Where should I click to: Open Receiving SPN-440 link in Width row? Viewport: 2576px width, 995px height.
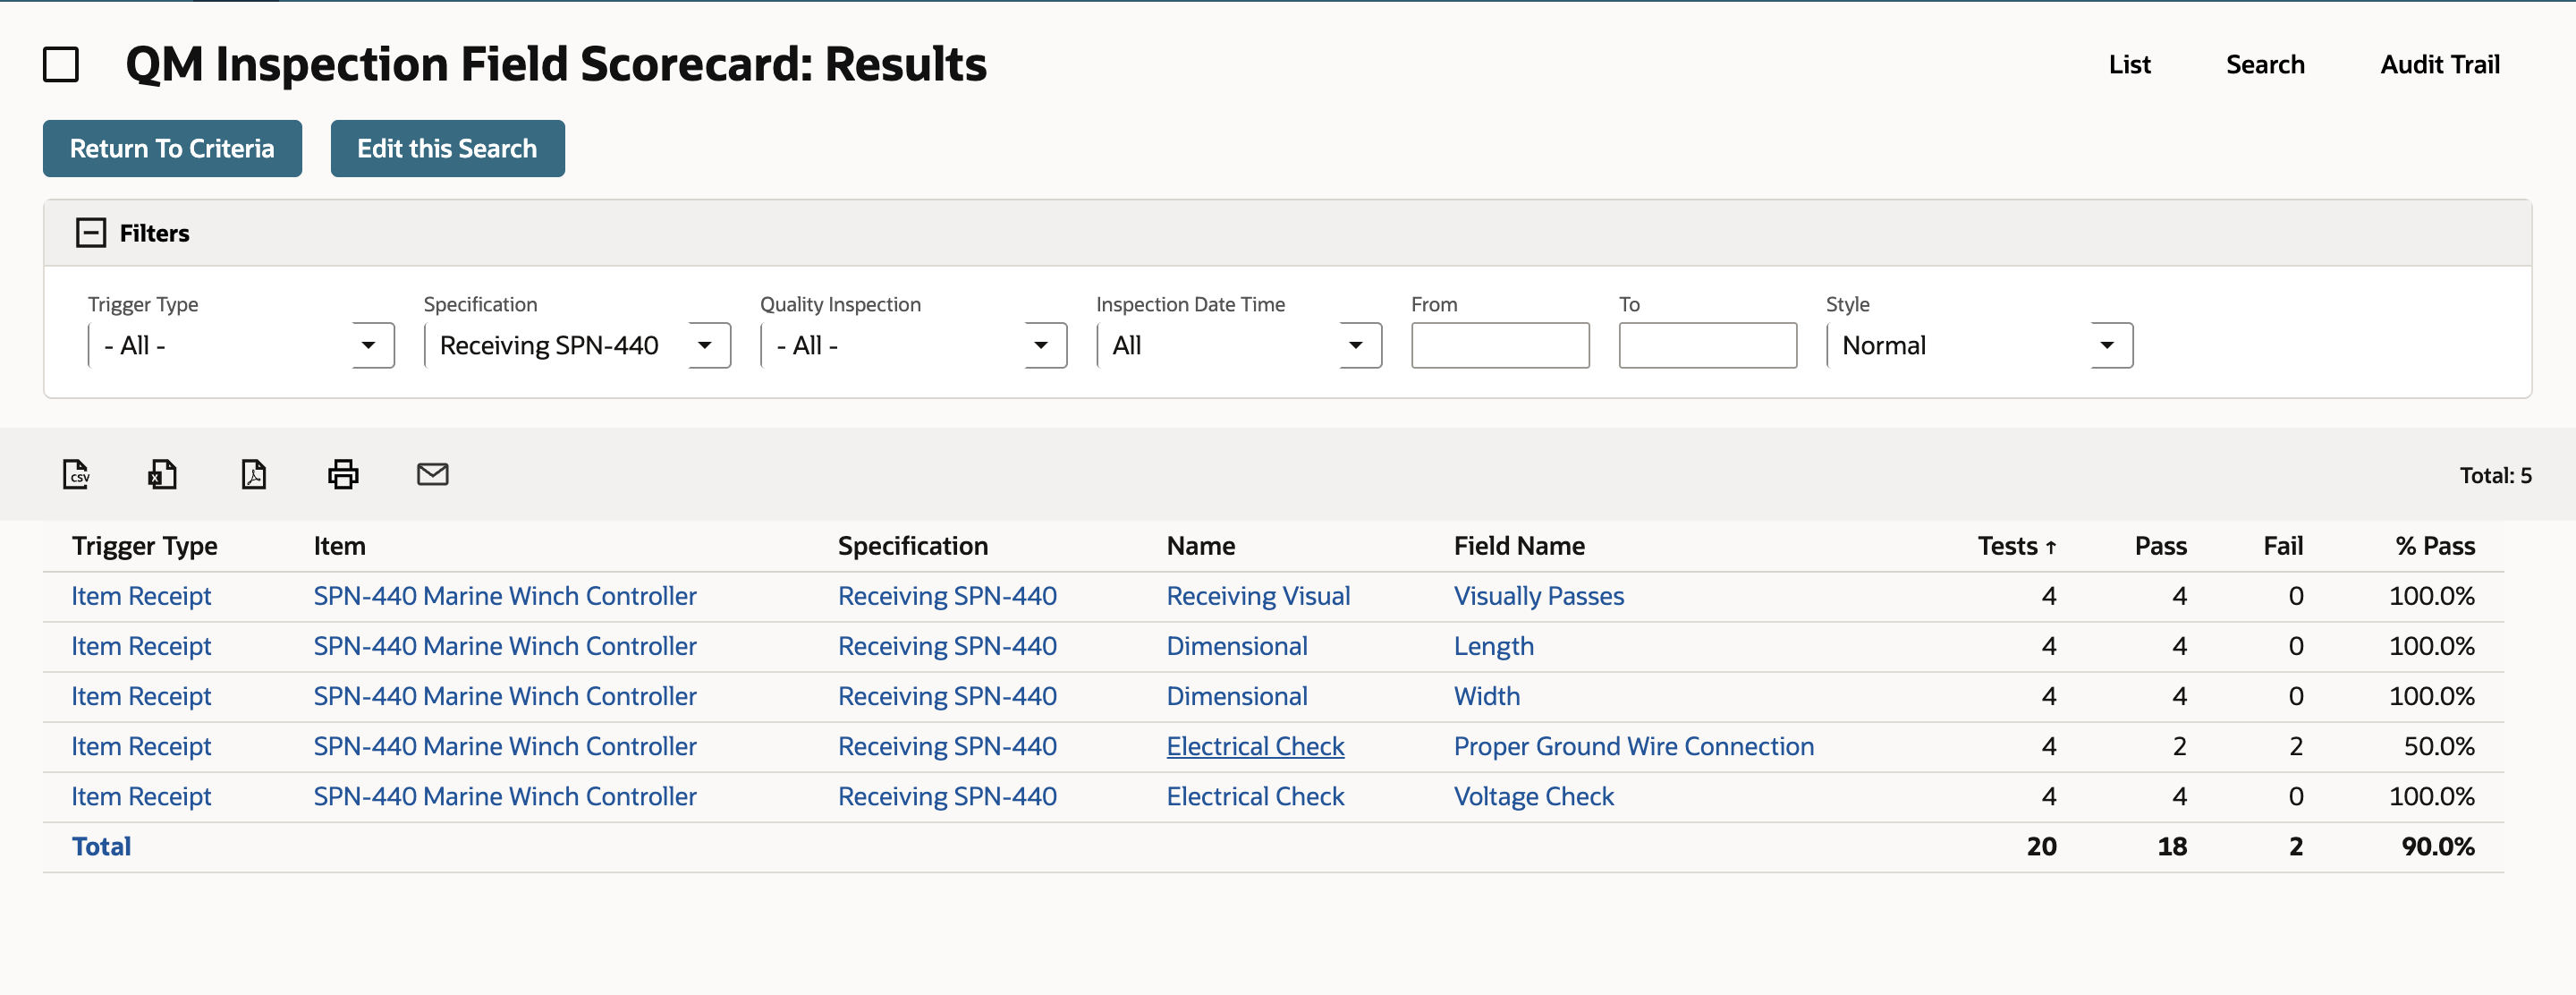[947, 696]
